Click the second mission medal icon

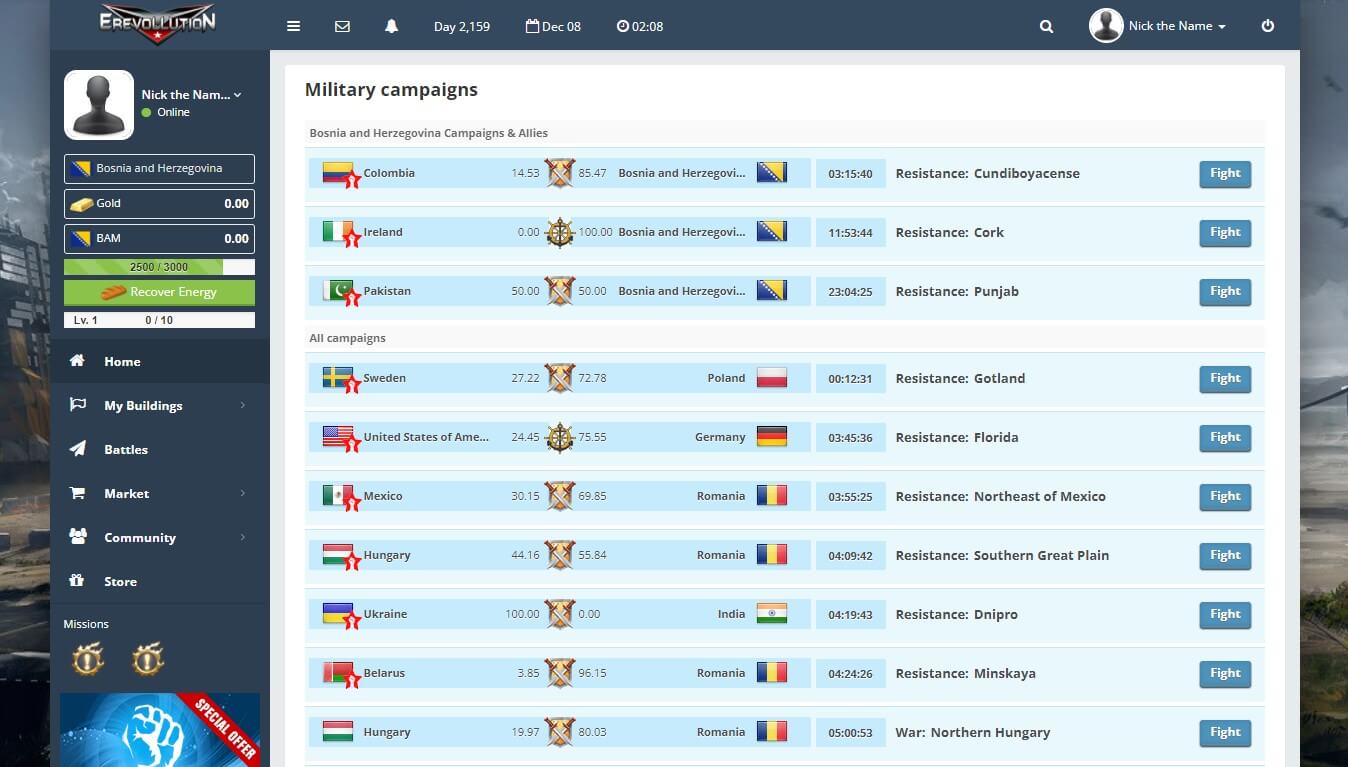[148, 659]
